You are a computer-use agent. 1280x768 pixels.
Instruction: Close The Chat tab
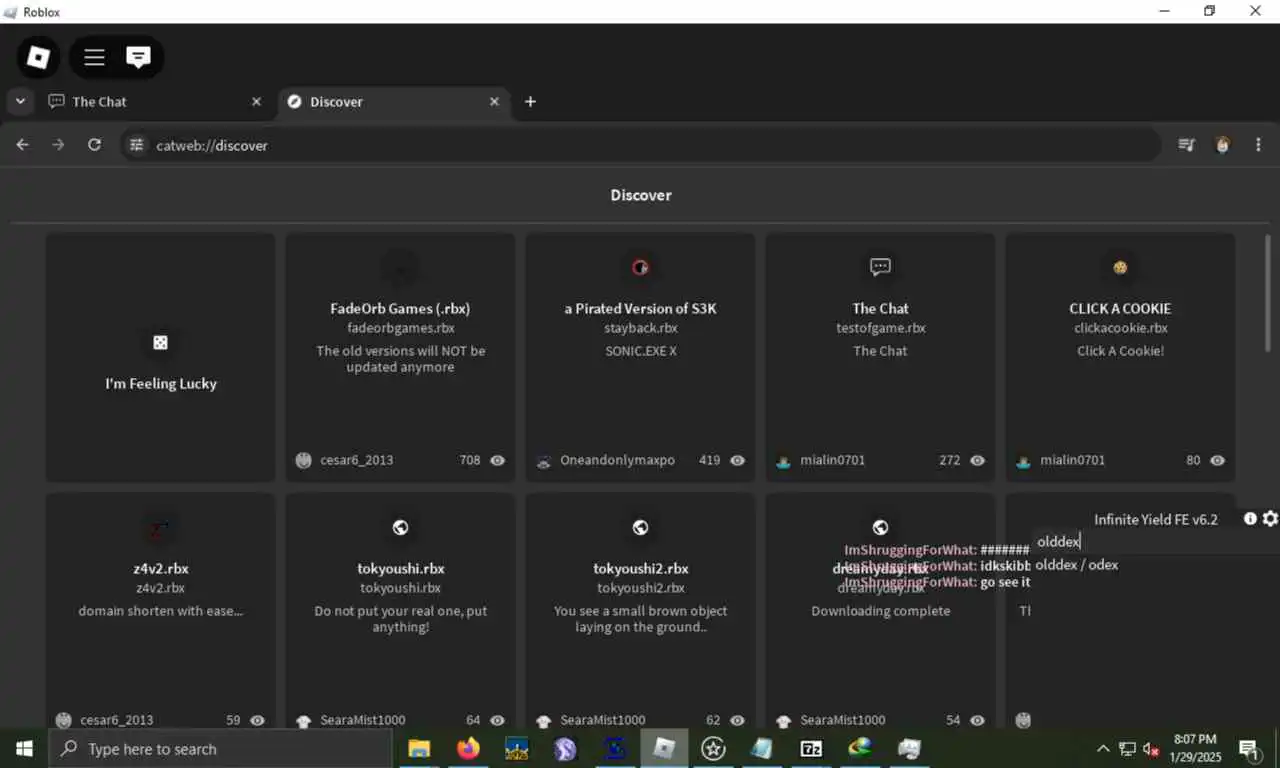(x=256, y=101)
